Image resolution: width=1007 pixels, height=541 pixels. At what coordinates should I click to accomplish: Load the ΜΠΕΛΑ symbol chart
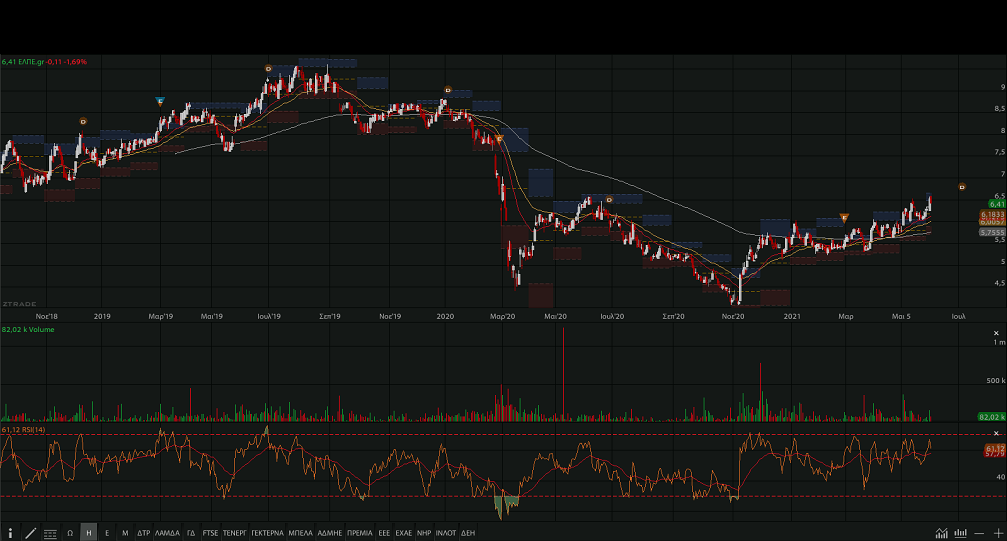tap(300, 533)
